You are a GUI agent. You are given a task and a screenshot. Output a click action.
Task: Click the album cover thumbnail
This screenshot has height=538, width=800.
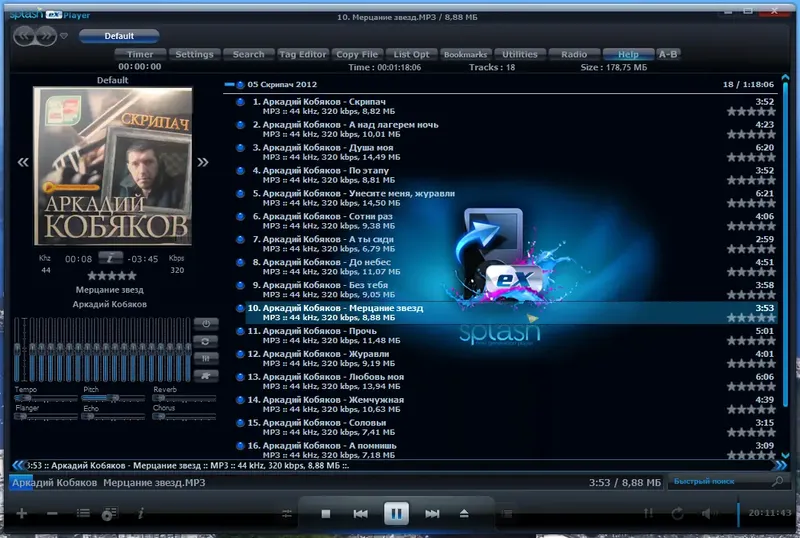113,166
